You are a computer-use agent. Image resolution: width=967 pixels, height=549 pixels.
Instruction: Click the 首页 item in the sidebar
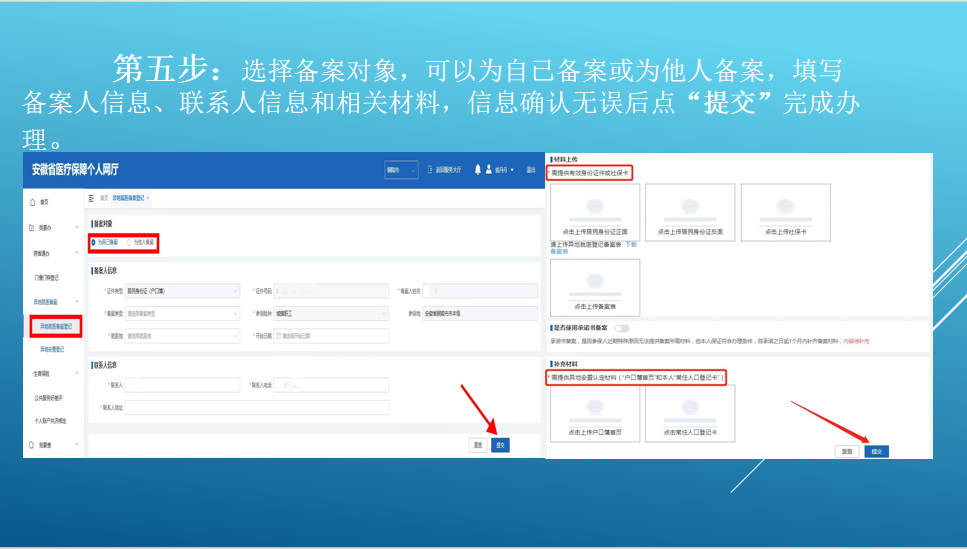[44, 202]
